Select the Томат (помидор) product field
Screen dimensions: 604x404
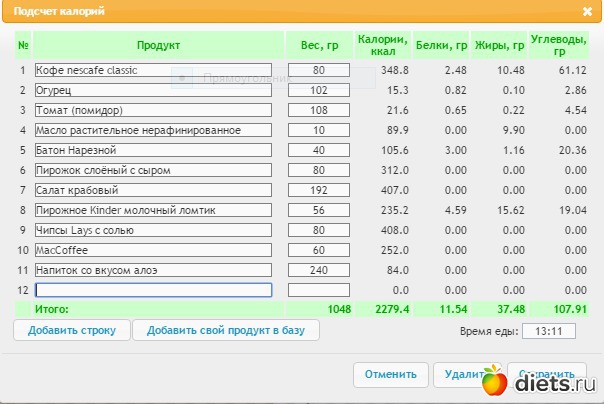(153, 110)
